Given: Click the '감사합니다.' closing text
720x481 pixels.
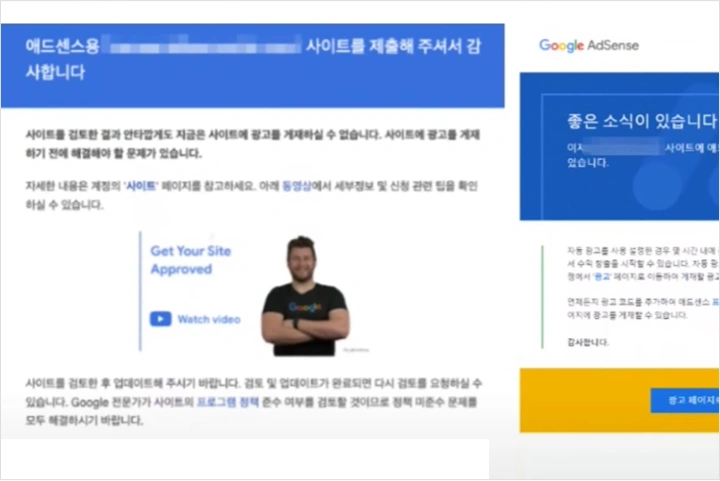Looking at the screenshot, I should point(588,342).
